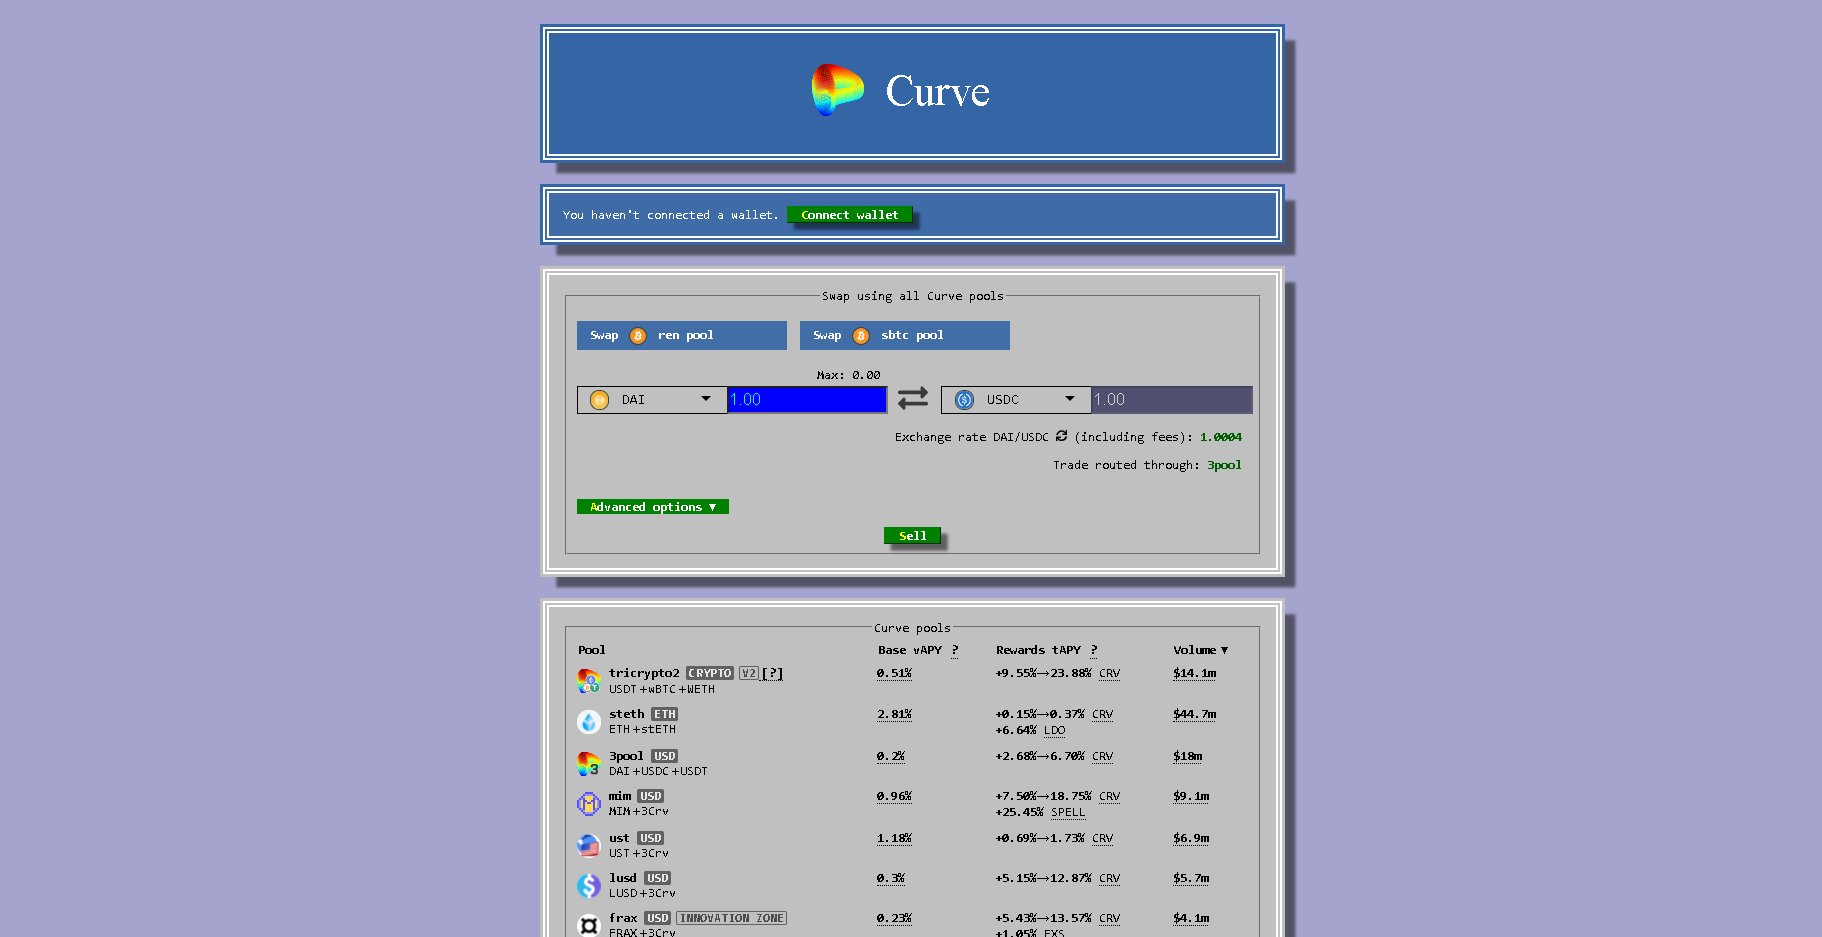This screenshot has height=937, width=1822.
Task: Click CRV label in tricrypto2 row
Action: click(1109, 673)
